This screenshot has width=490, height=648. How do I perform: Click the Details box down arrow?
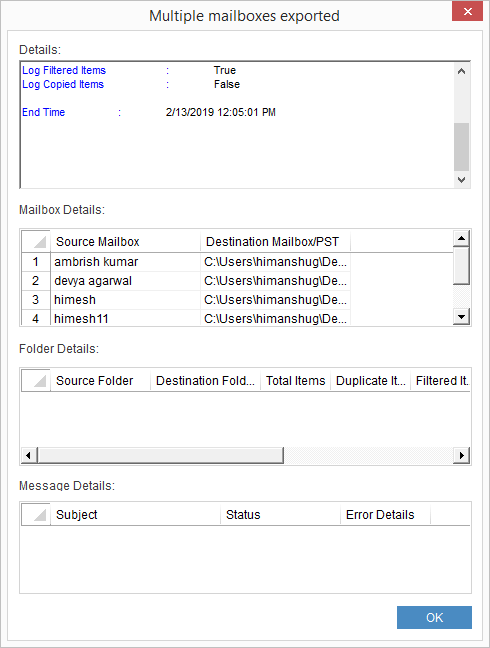461,180
